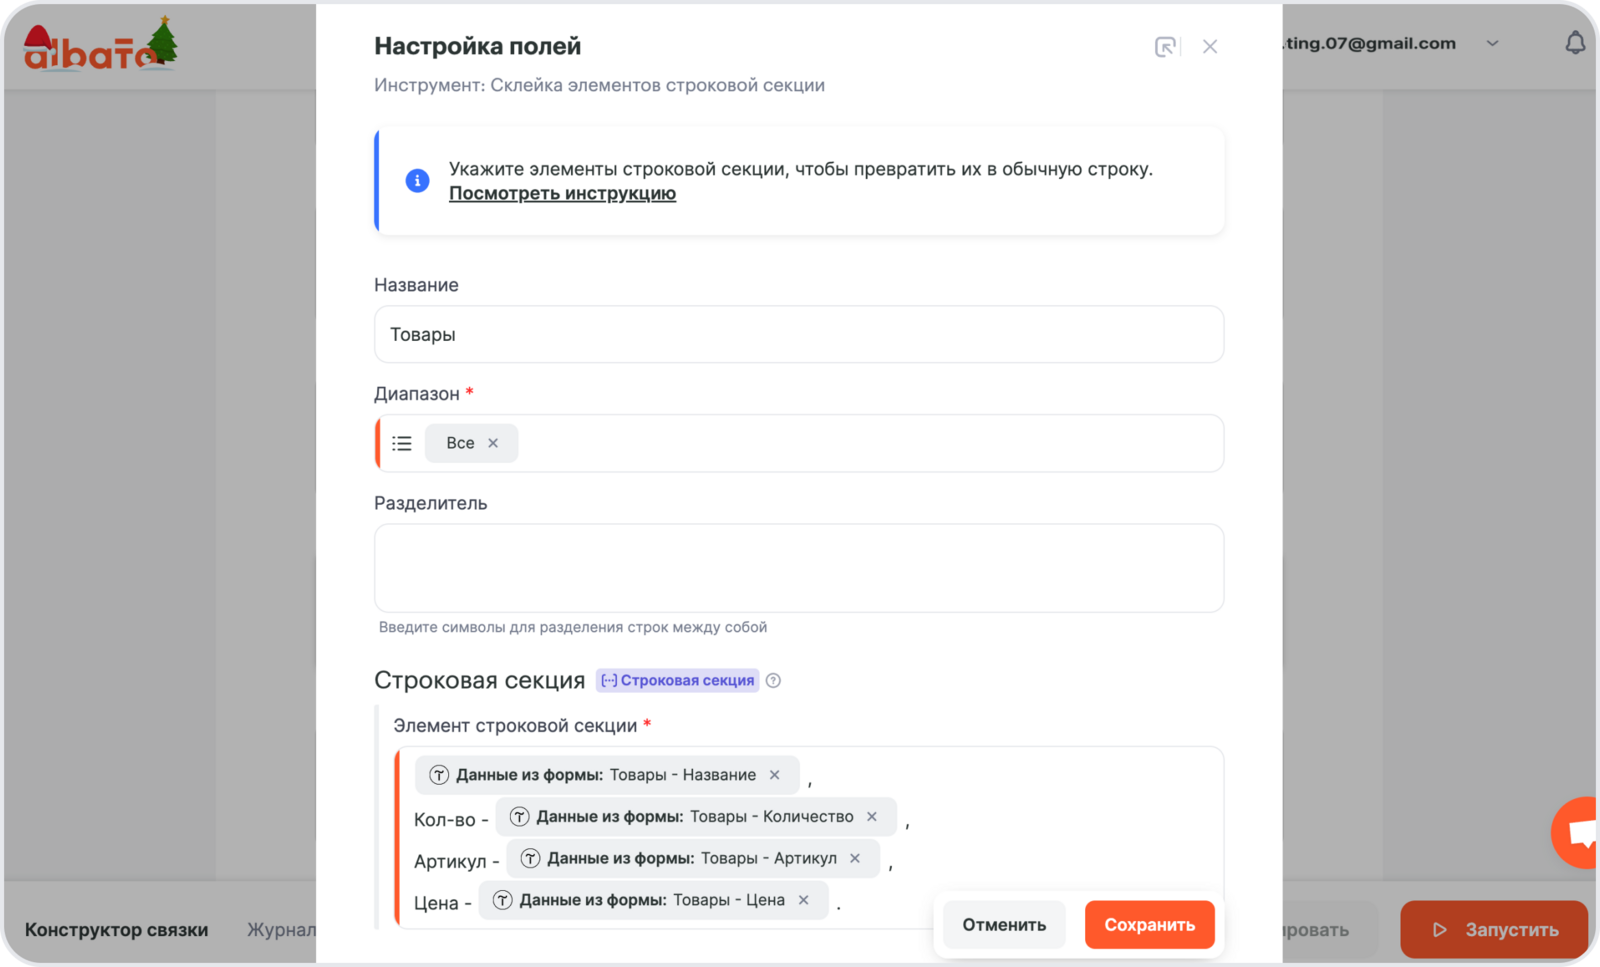The width and height of the screenshot is (1600, 967).
Task: Click into the Разделитель text area
Action: [x=799, y=568]
